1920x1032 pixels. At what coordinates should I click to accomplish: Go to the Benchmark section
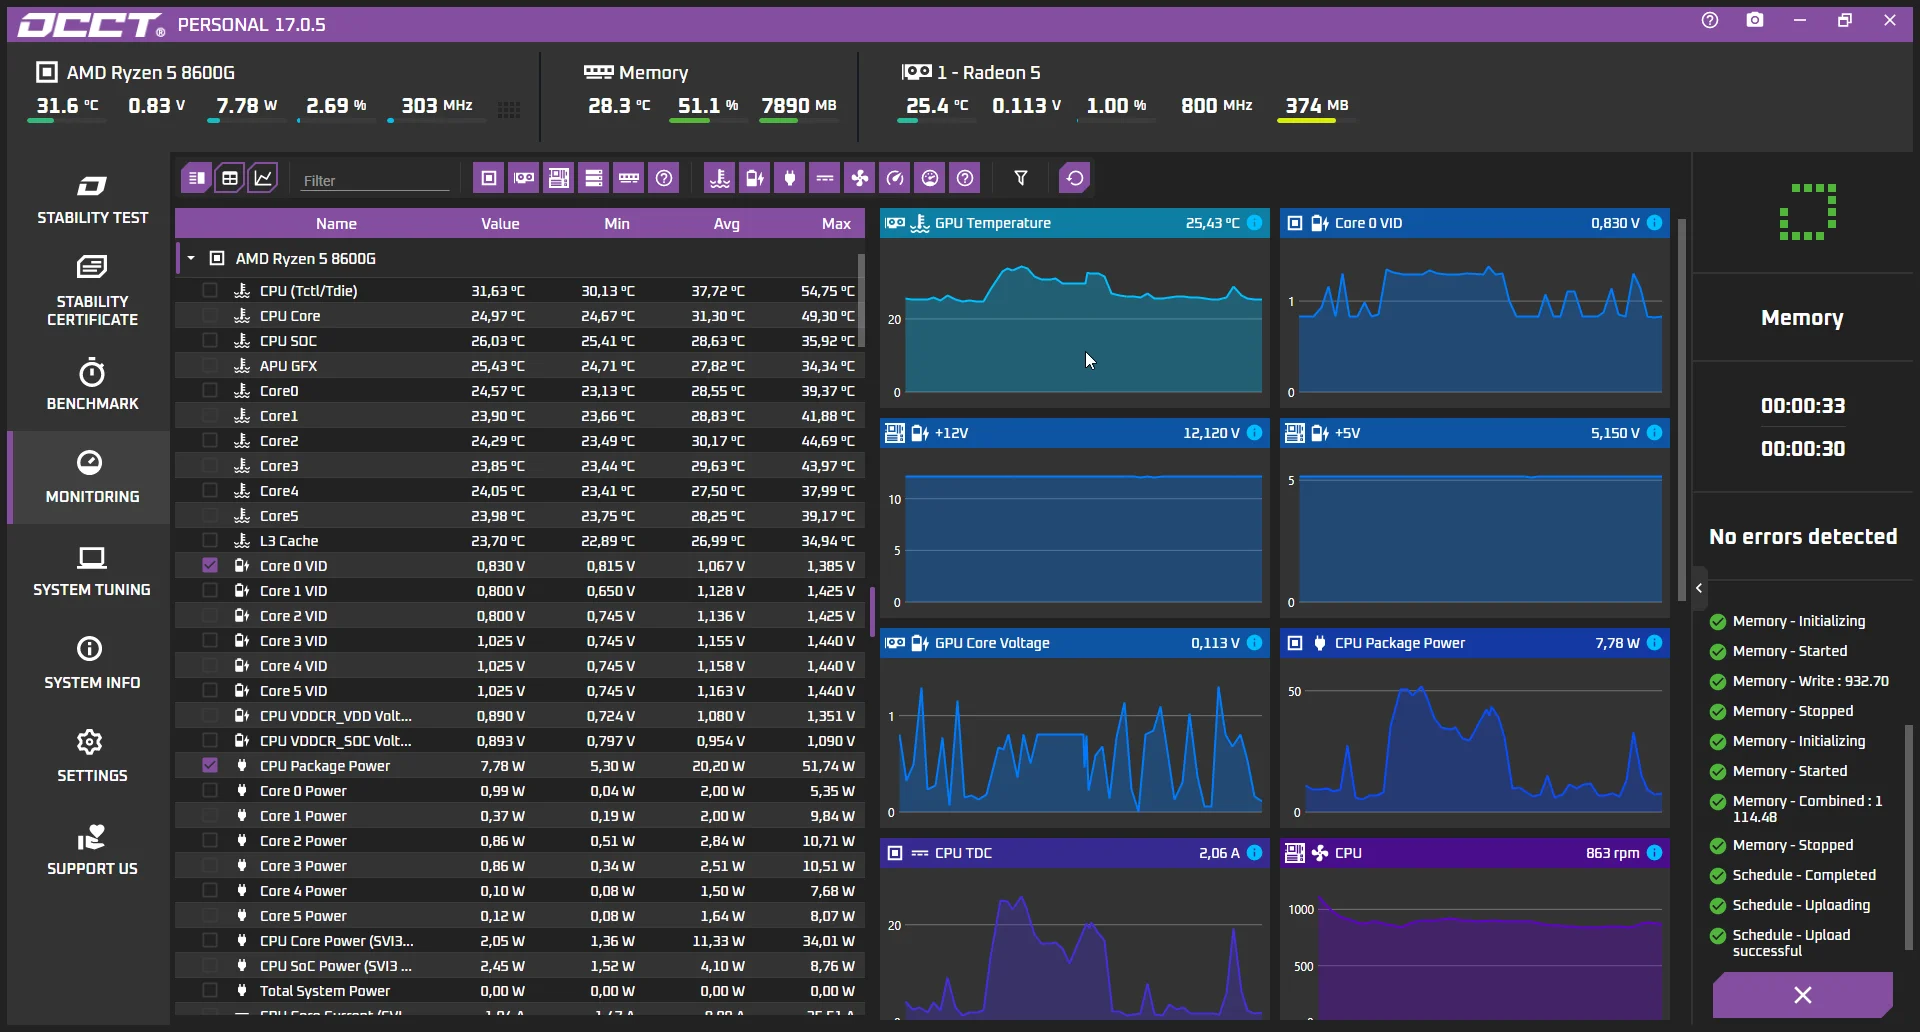tap(92, 385)
